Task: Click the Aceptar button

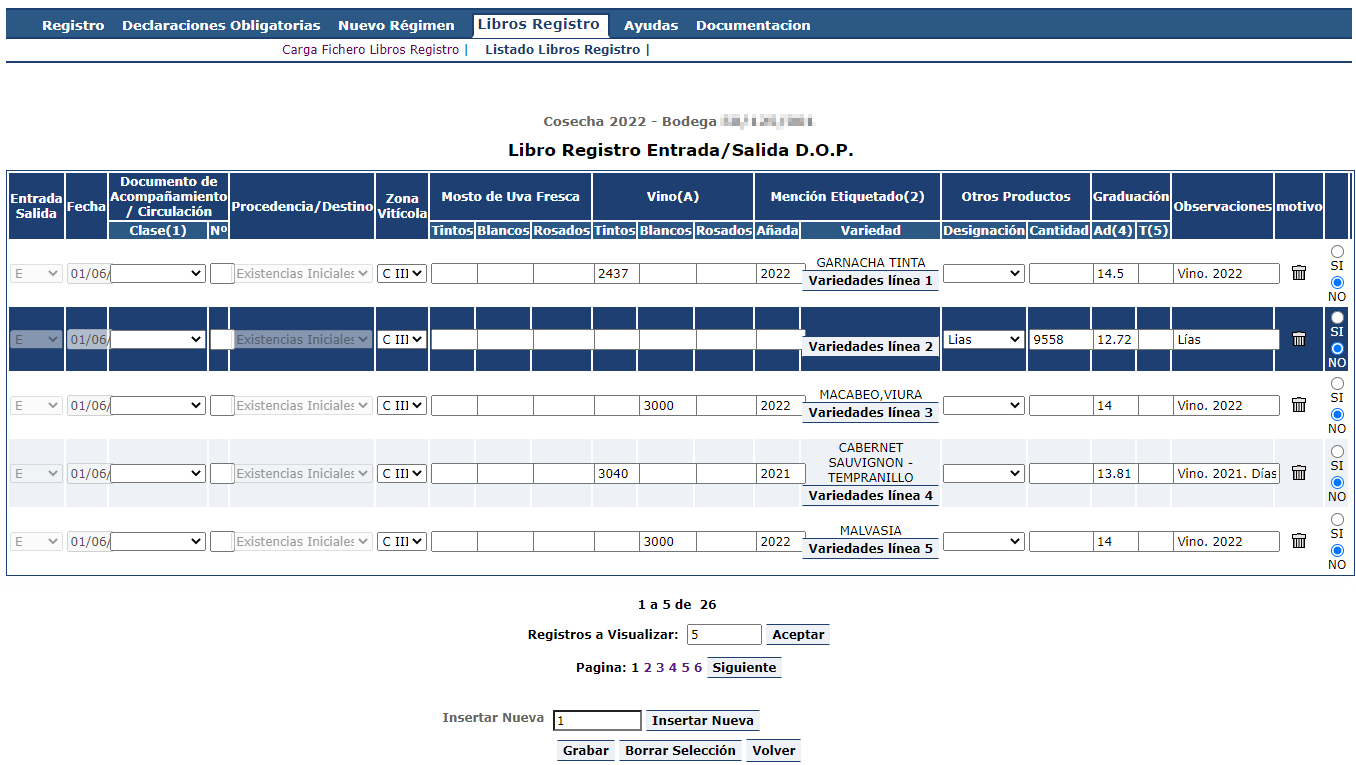Action: [x=798, y=635]
